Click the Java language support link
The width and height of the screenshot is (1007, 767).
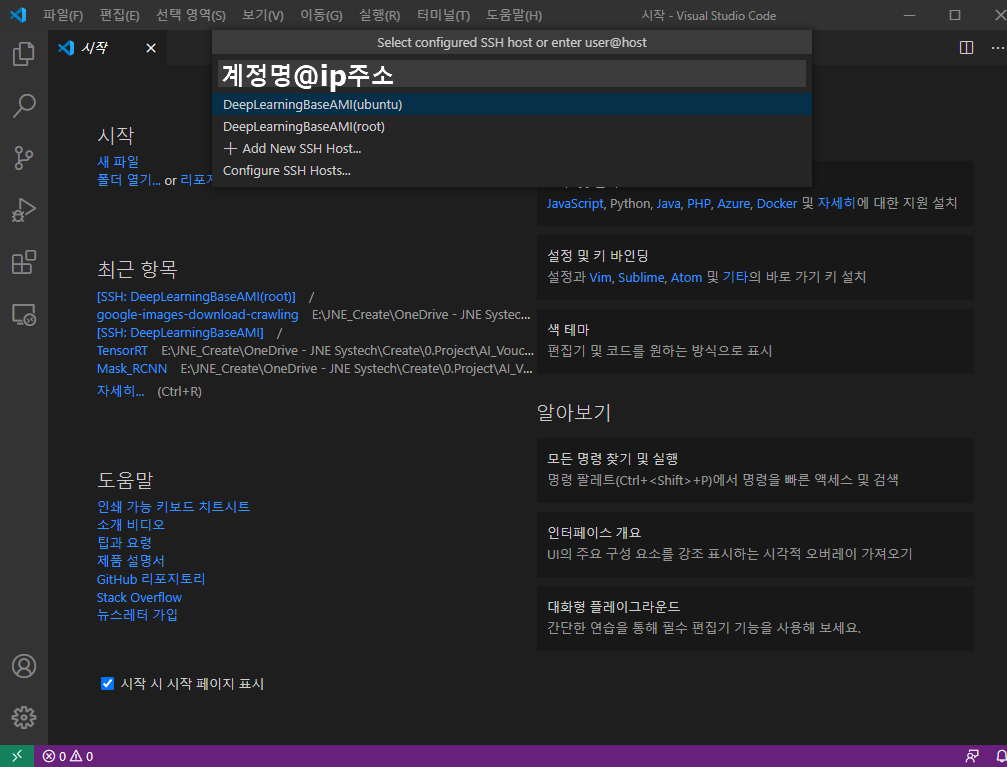click(x=668, y=204)
